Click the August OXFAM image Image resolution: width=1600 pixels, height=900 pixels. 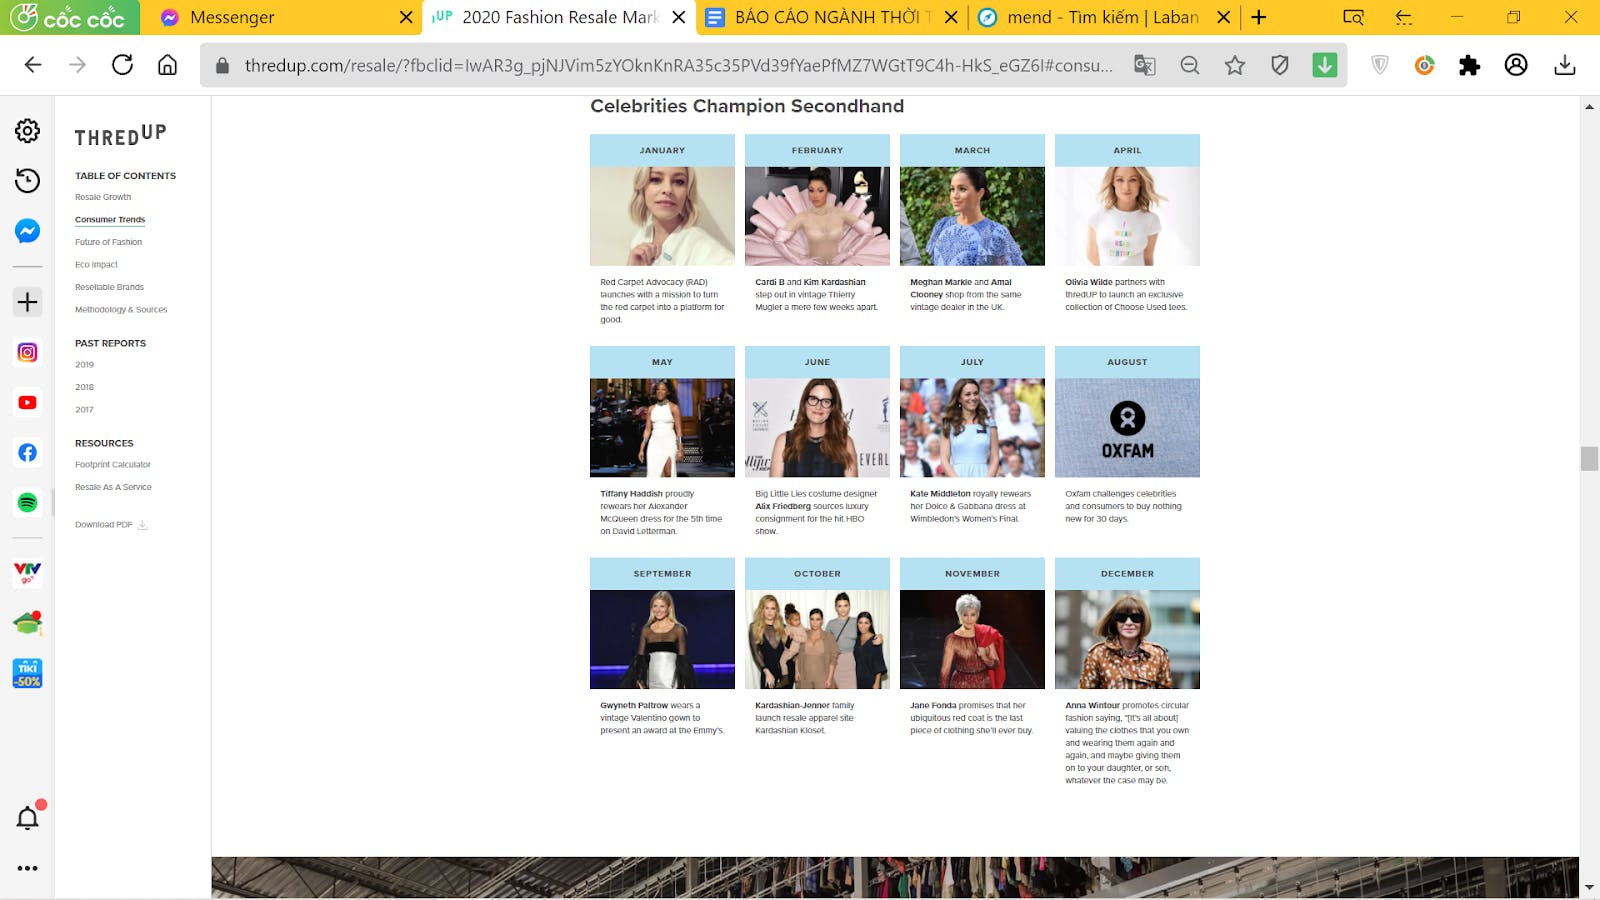click(x=1127, y=428)
